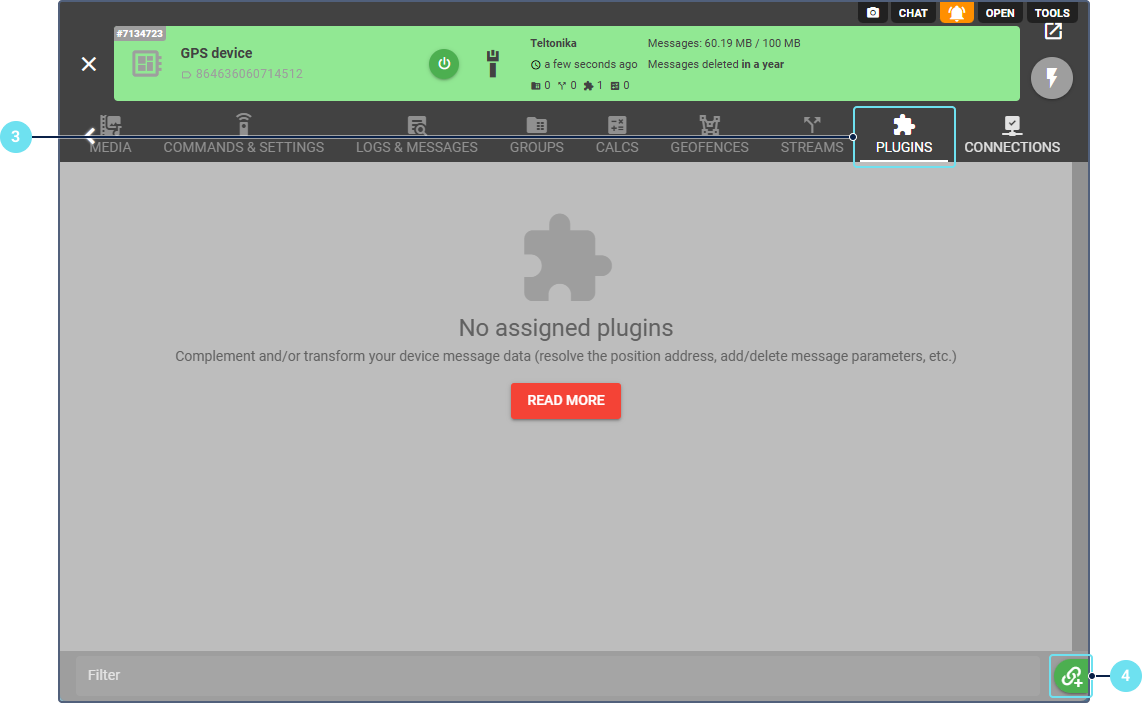The width and height of the screenshot is (1142, 704).
Task: Open the OPEN menu
Action: (1000, 13)
